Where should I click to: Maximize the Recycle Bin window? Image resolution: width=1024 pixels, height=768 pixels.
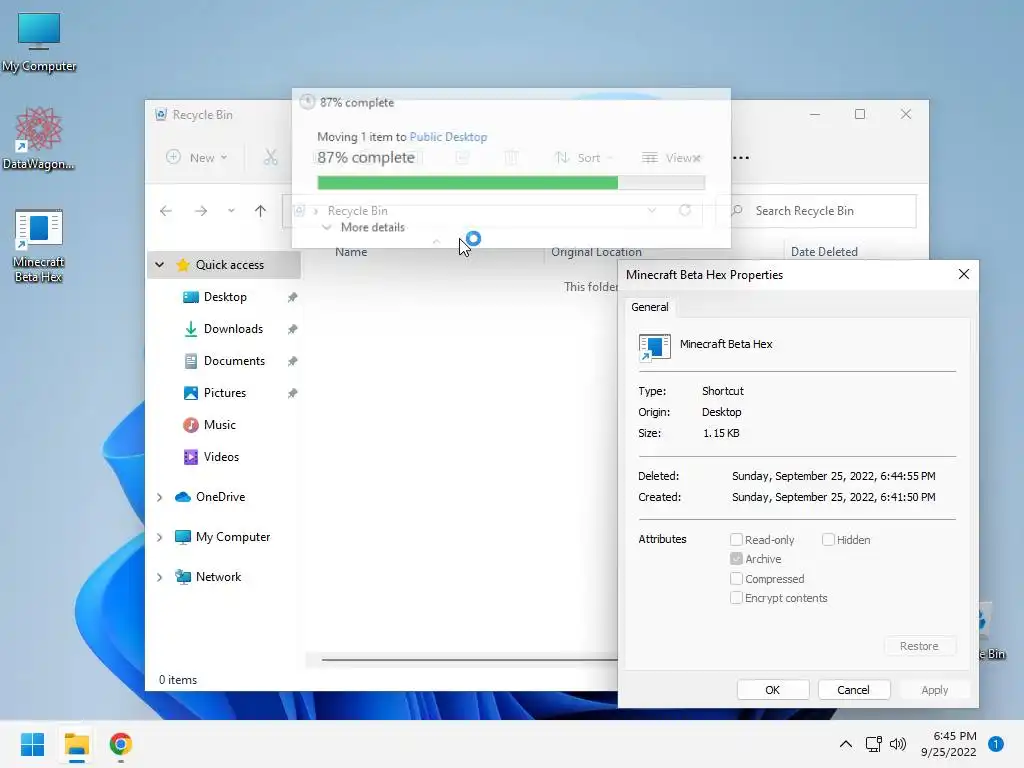[860, 114]
